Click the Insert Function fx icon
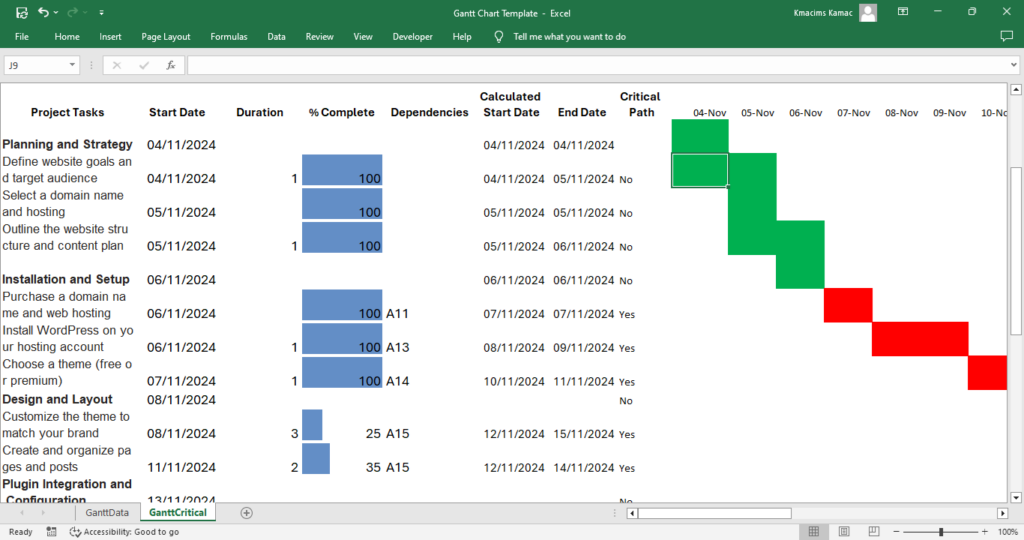Image resolution: width=1024 pixels, height=540 pixels. (x=170, y=65)
